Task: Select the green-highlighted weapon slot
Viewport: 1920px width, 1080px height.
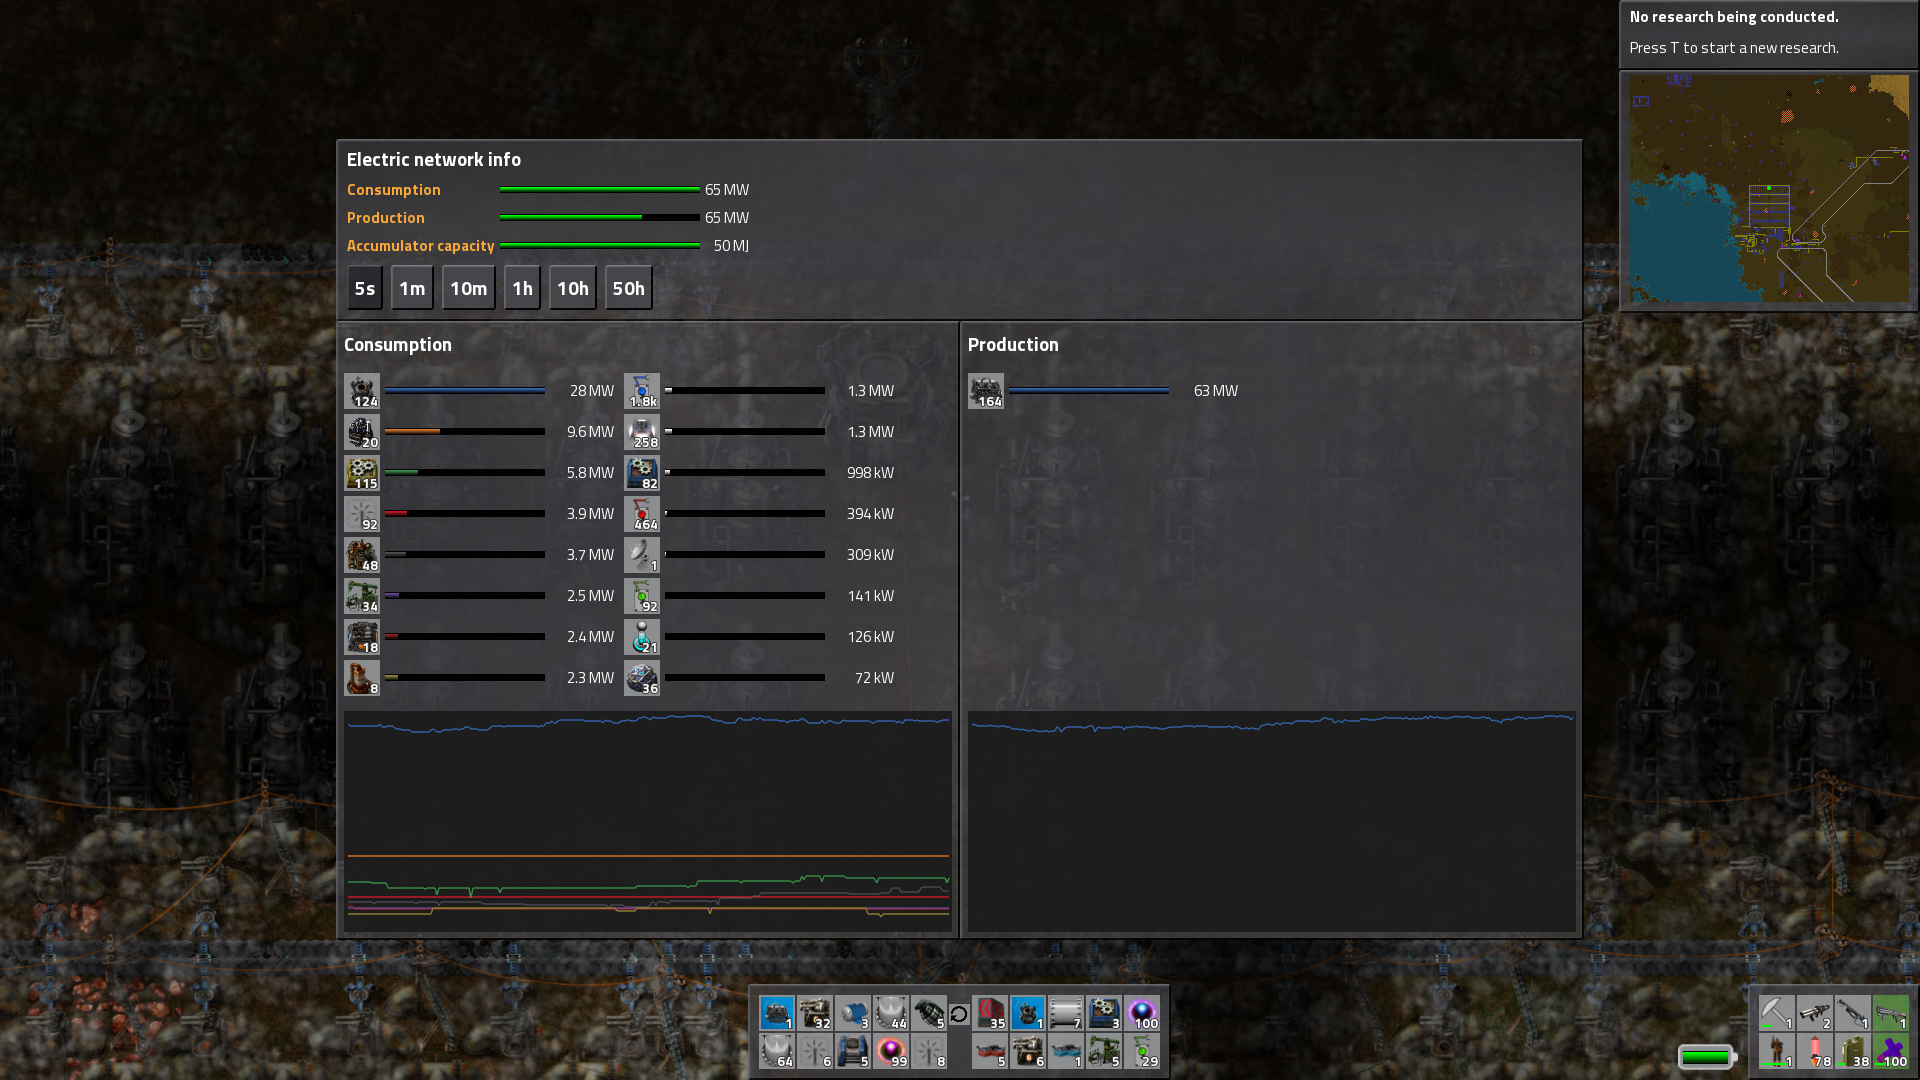Action: pyautogui.click(x=1891, y=1013)
